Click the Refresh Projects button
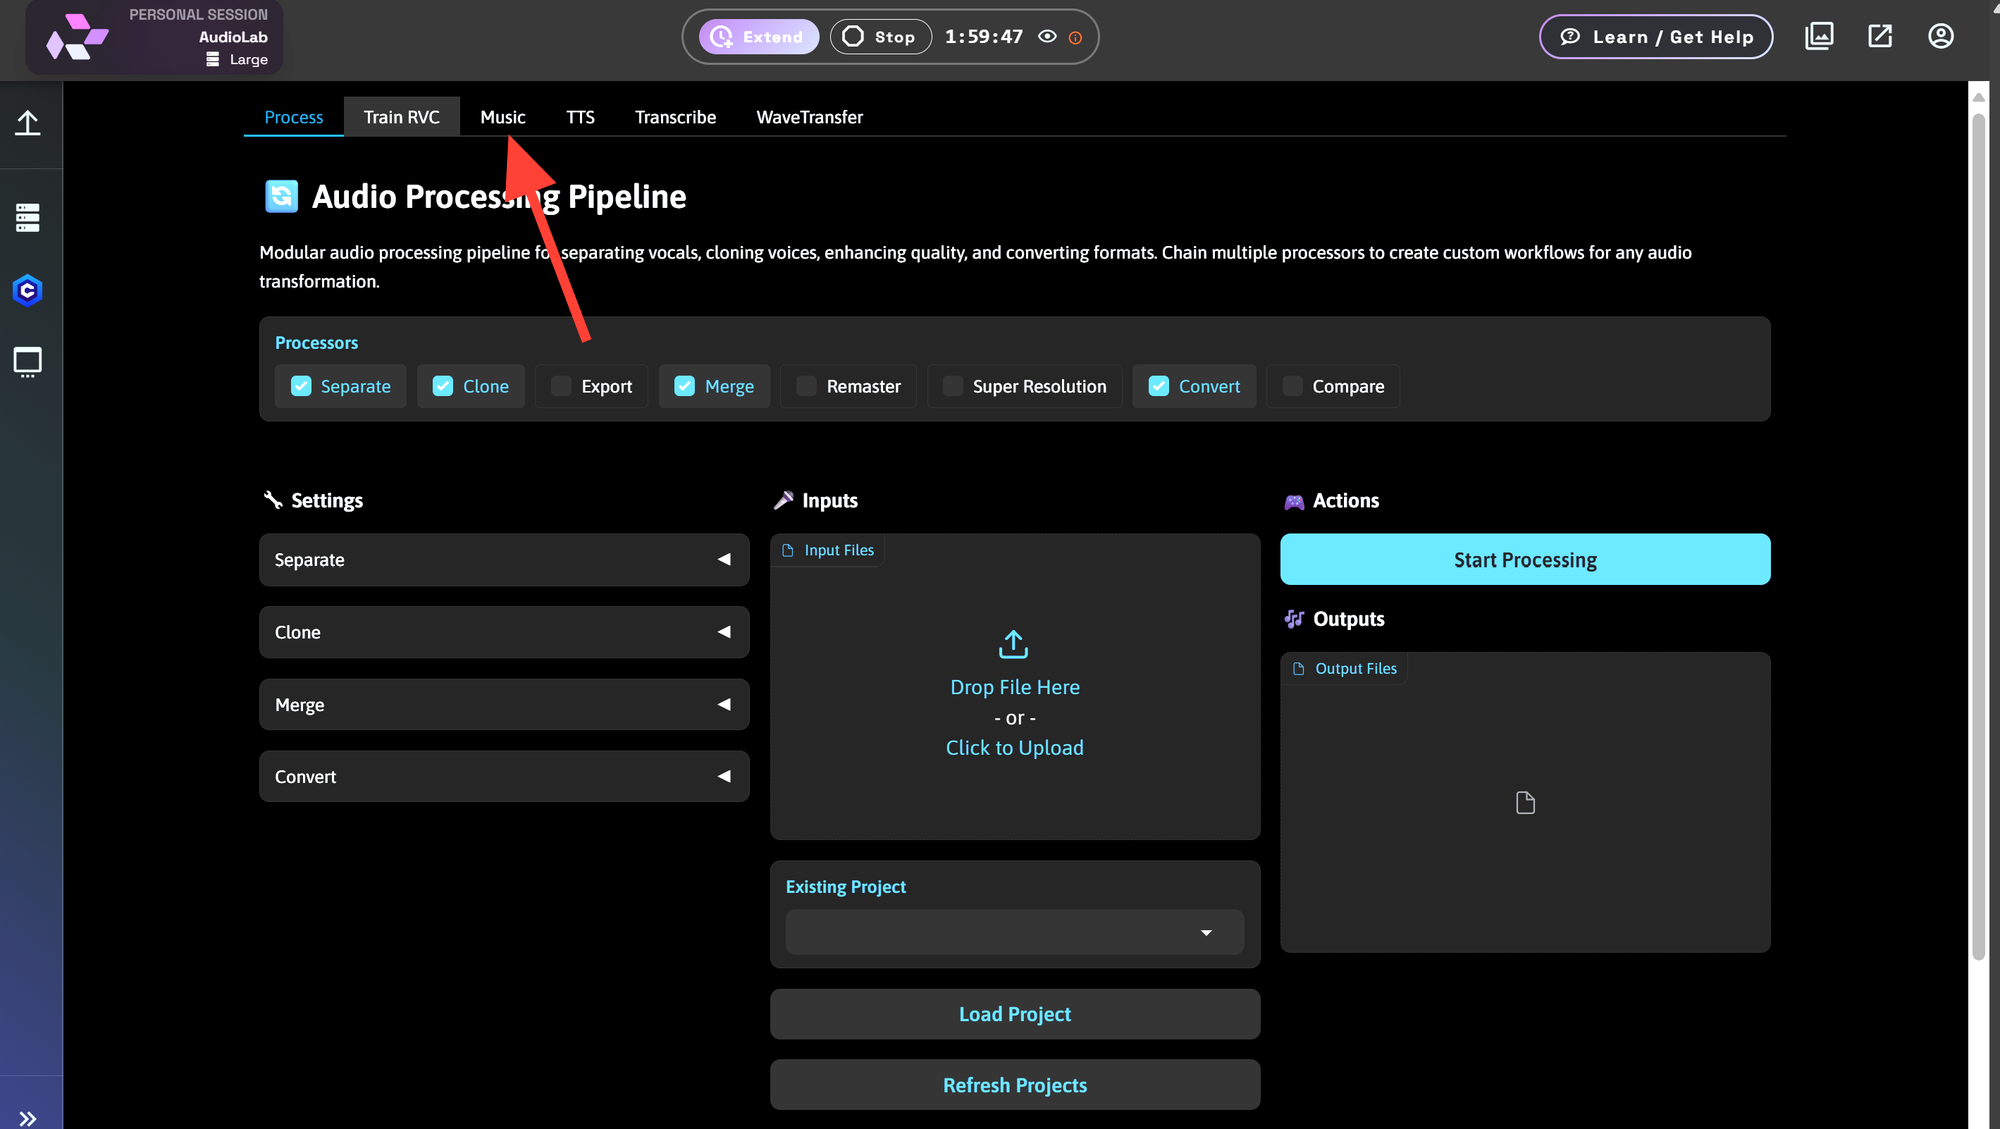 1014,1084
